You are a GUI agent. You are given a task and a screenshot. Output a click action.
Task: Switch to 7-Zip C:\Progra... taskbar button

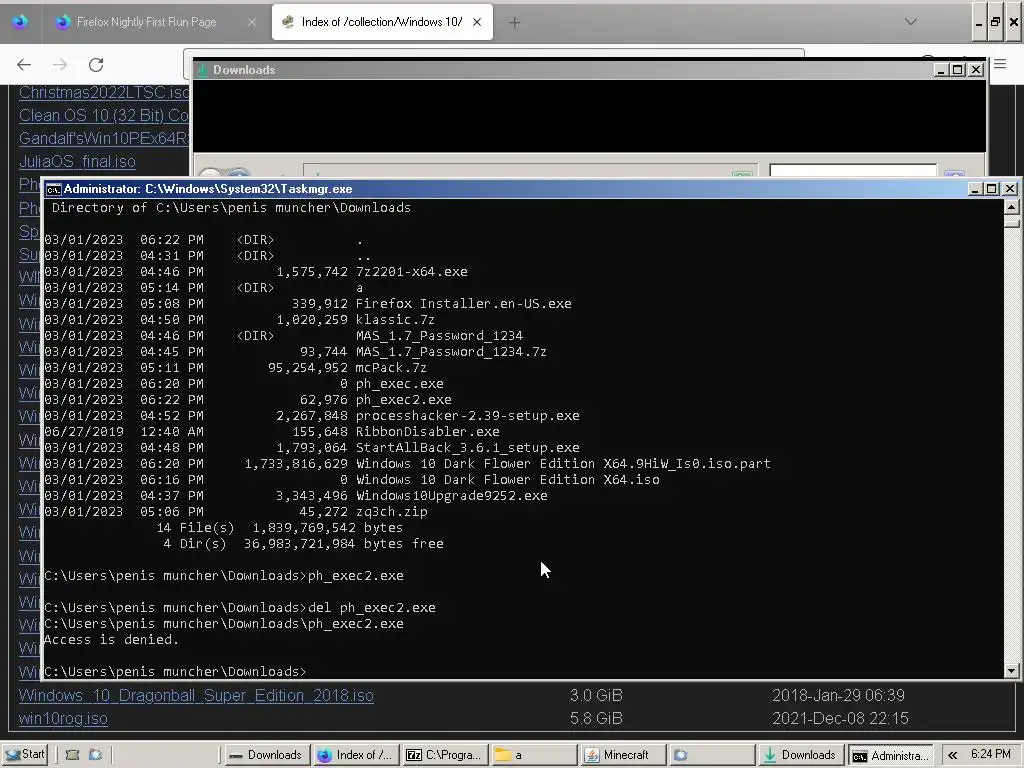tap(445, 755)
